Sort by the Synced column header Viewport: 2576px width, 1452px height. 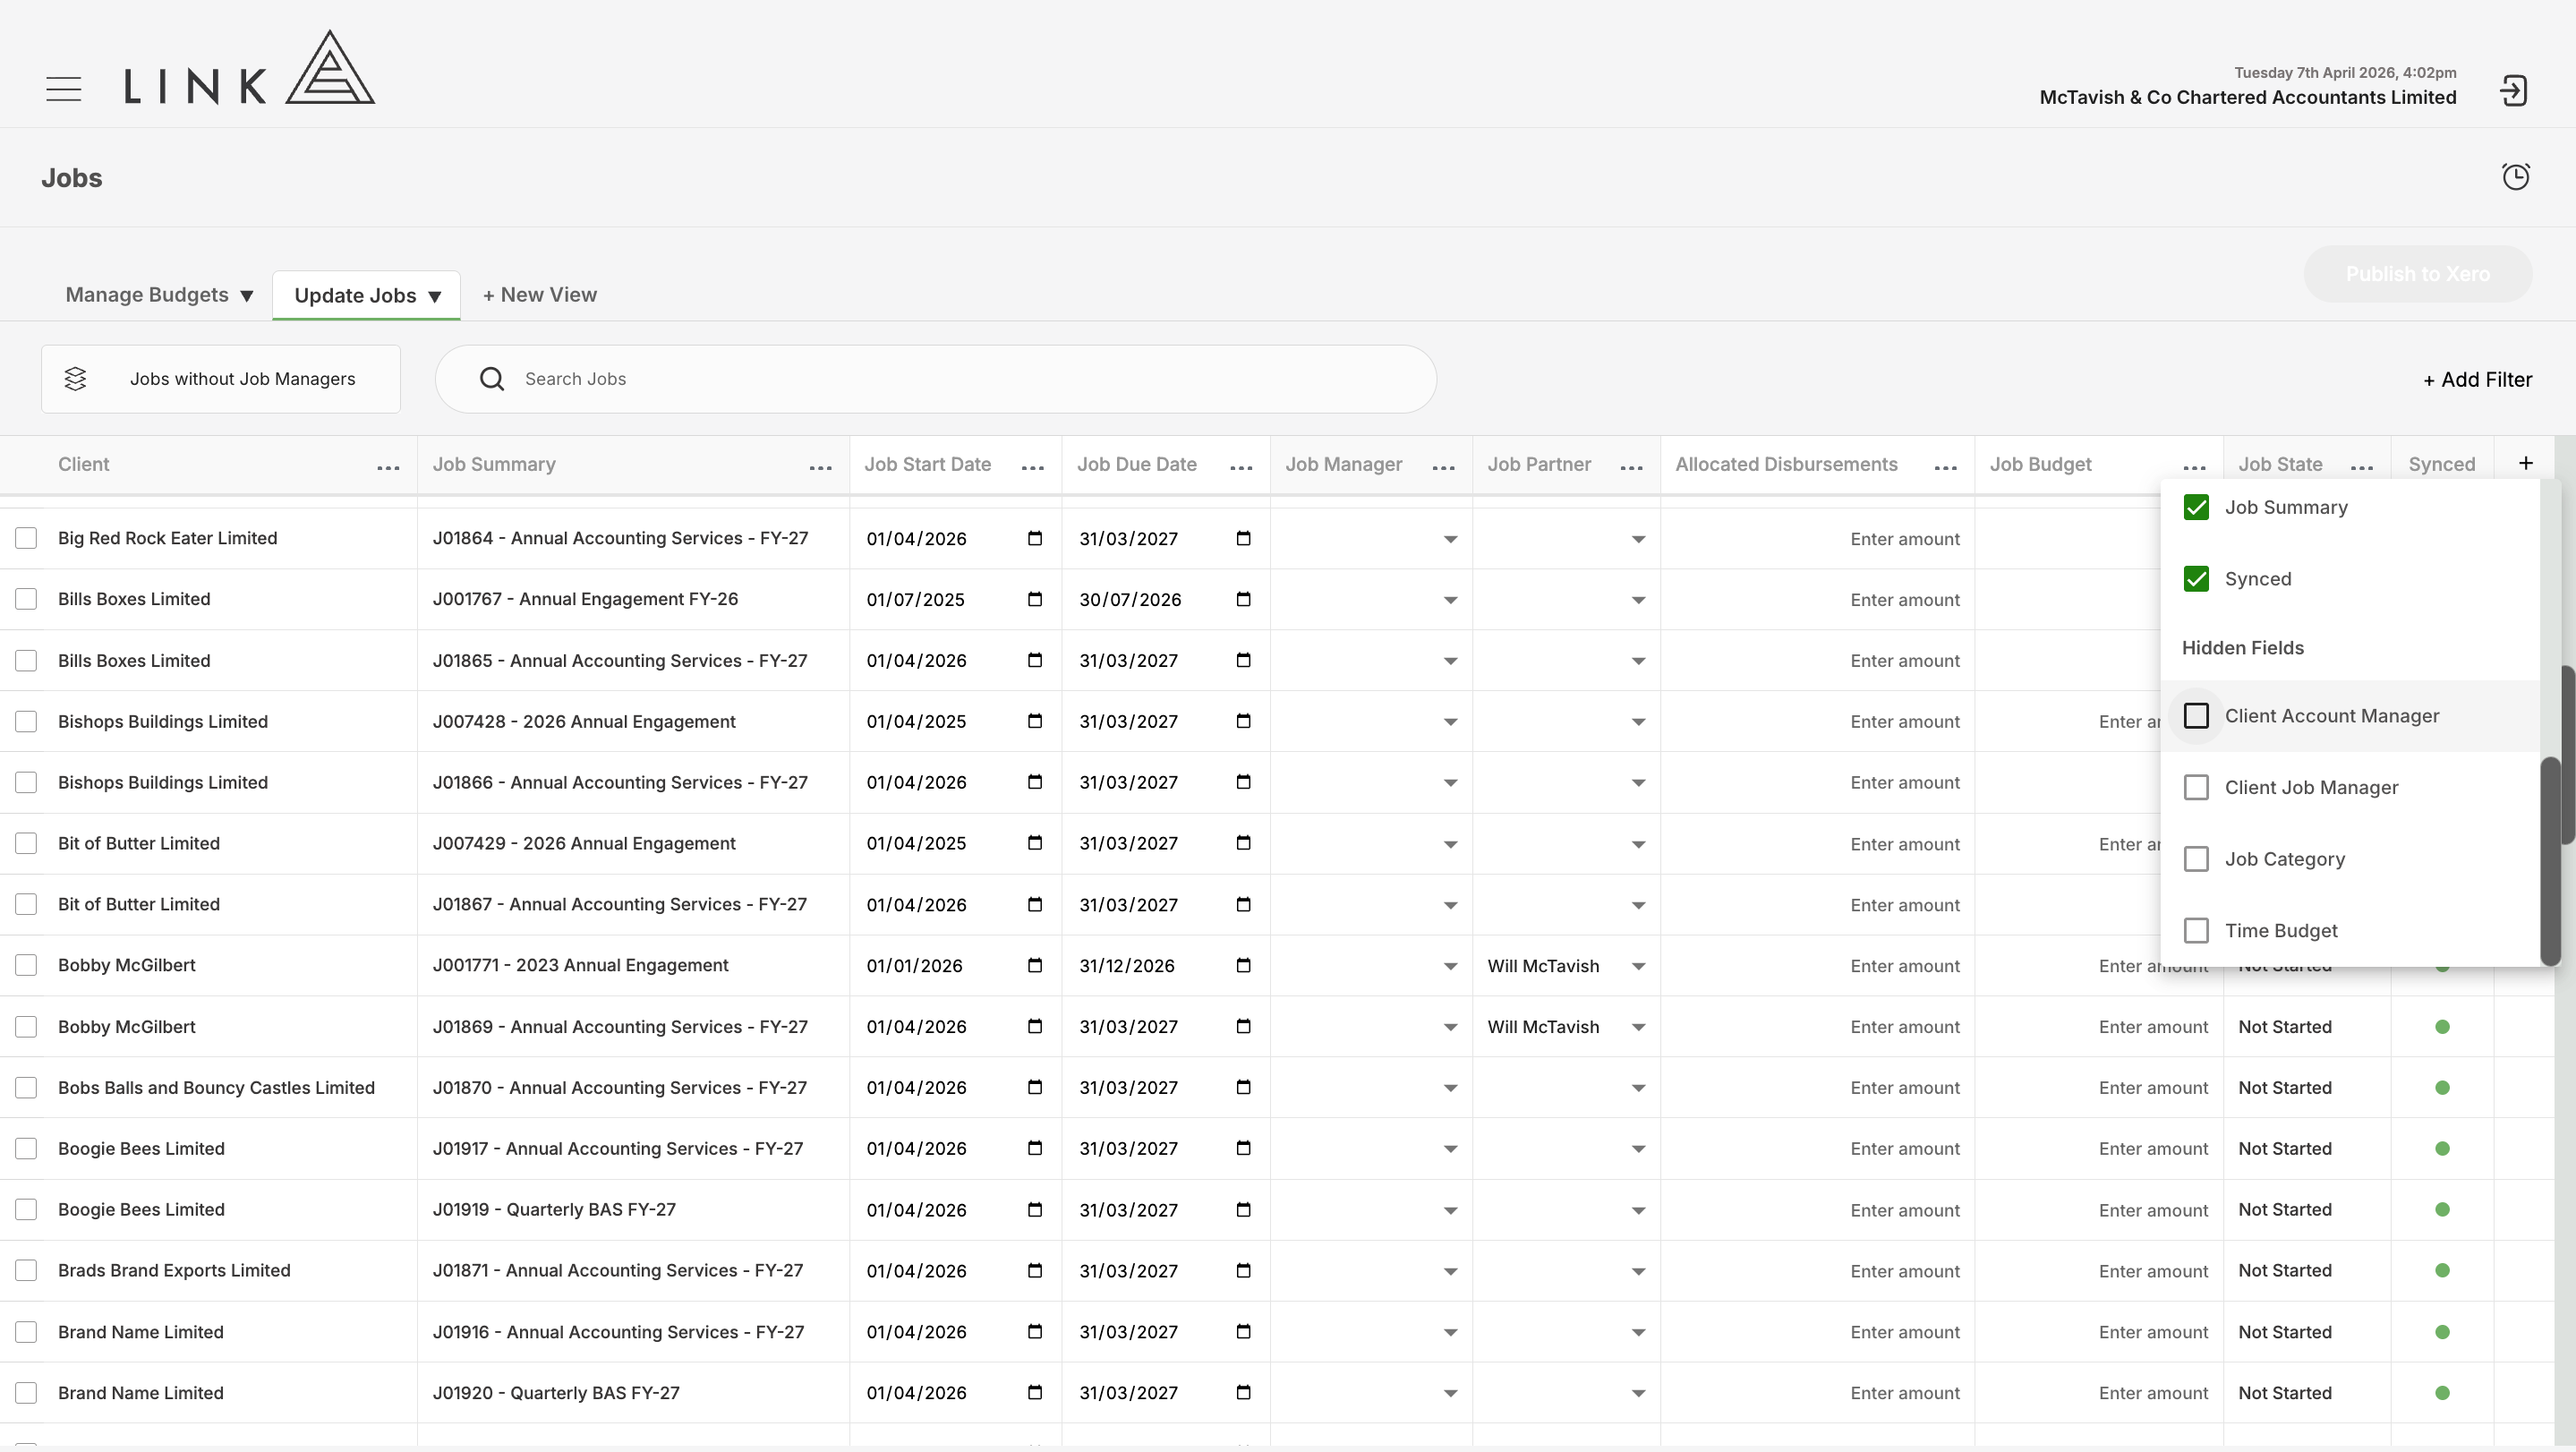pos(2442,464)
